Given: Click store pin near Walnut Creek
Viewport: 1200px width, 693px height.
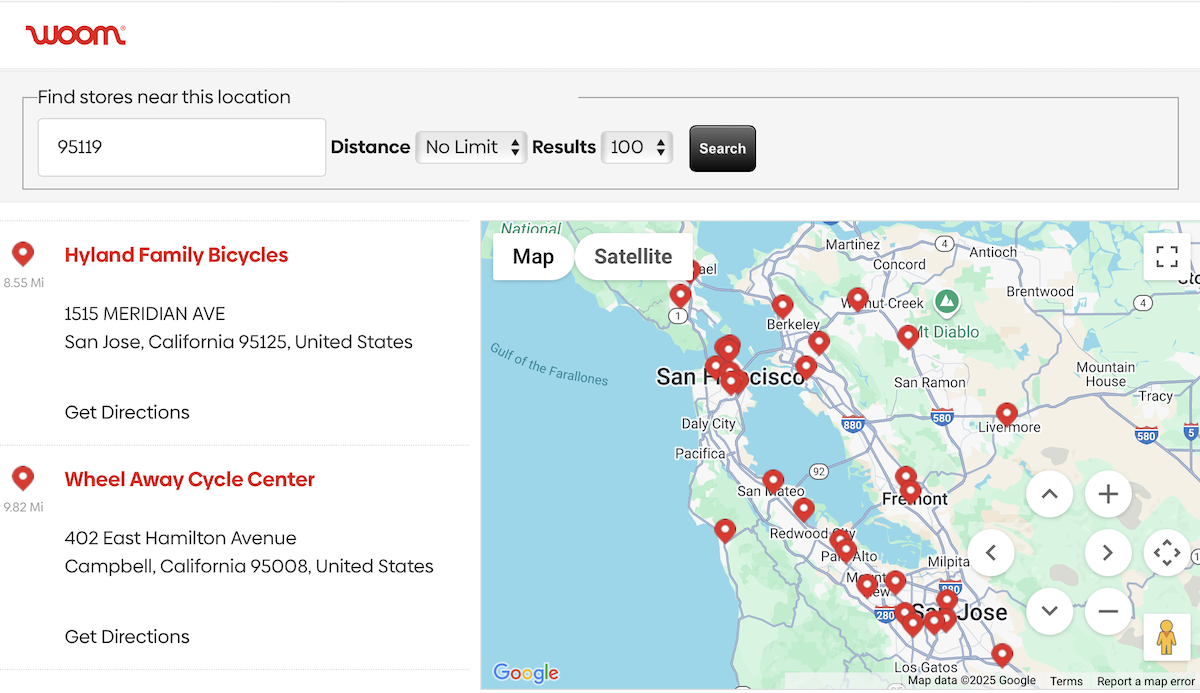Looking at the screenshot, I should [x=857, y=298].
